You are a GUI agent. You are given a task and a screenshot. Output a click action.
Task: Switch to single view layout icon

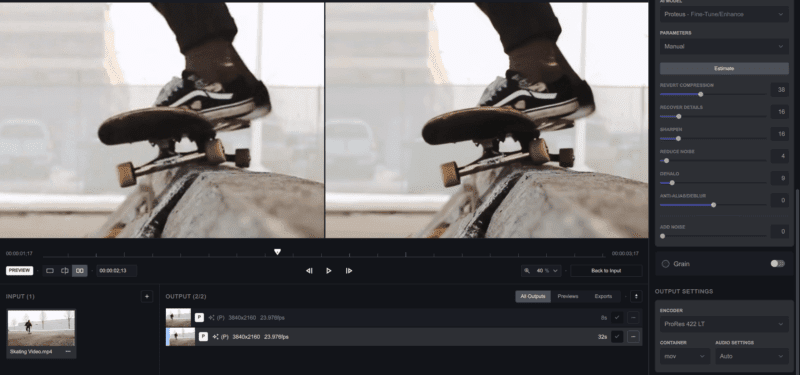50,271
